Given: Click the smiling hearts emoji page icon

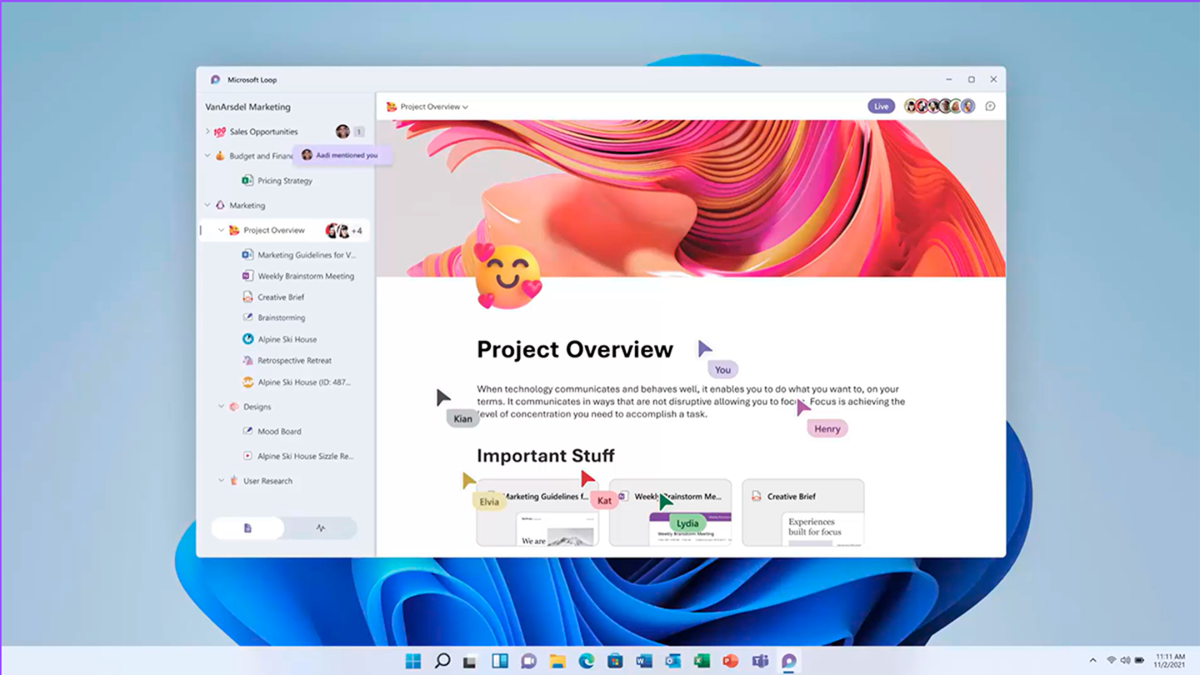Looking at the screenshot, I should (507, 275).
